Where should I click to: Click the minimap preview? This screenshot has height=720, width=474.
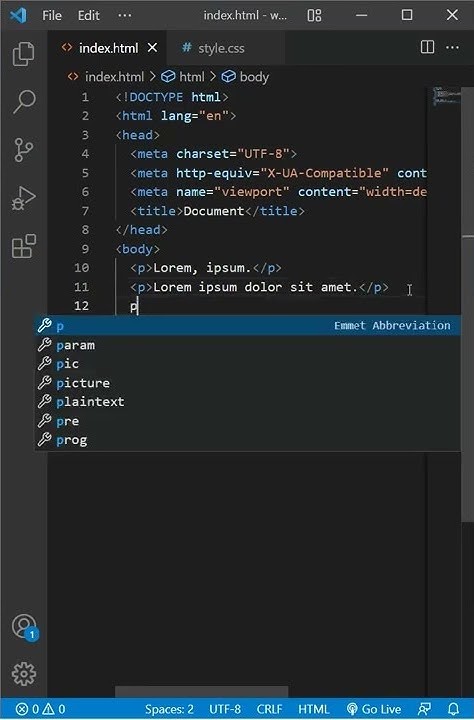(x=446, y=96)
